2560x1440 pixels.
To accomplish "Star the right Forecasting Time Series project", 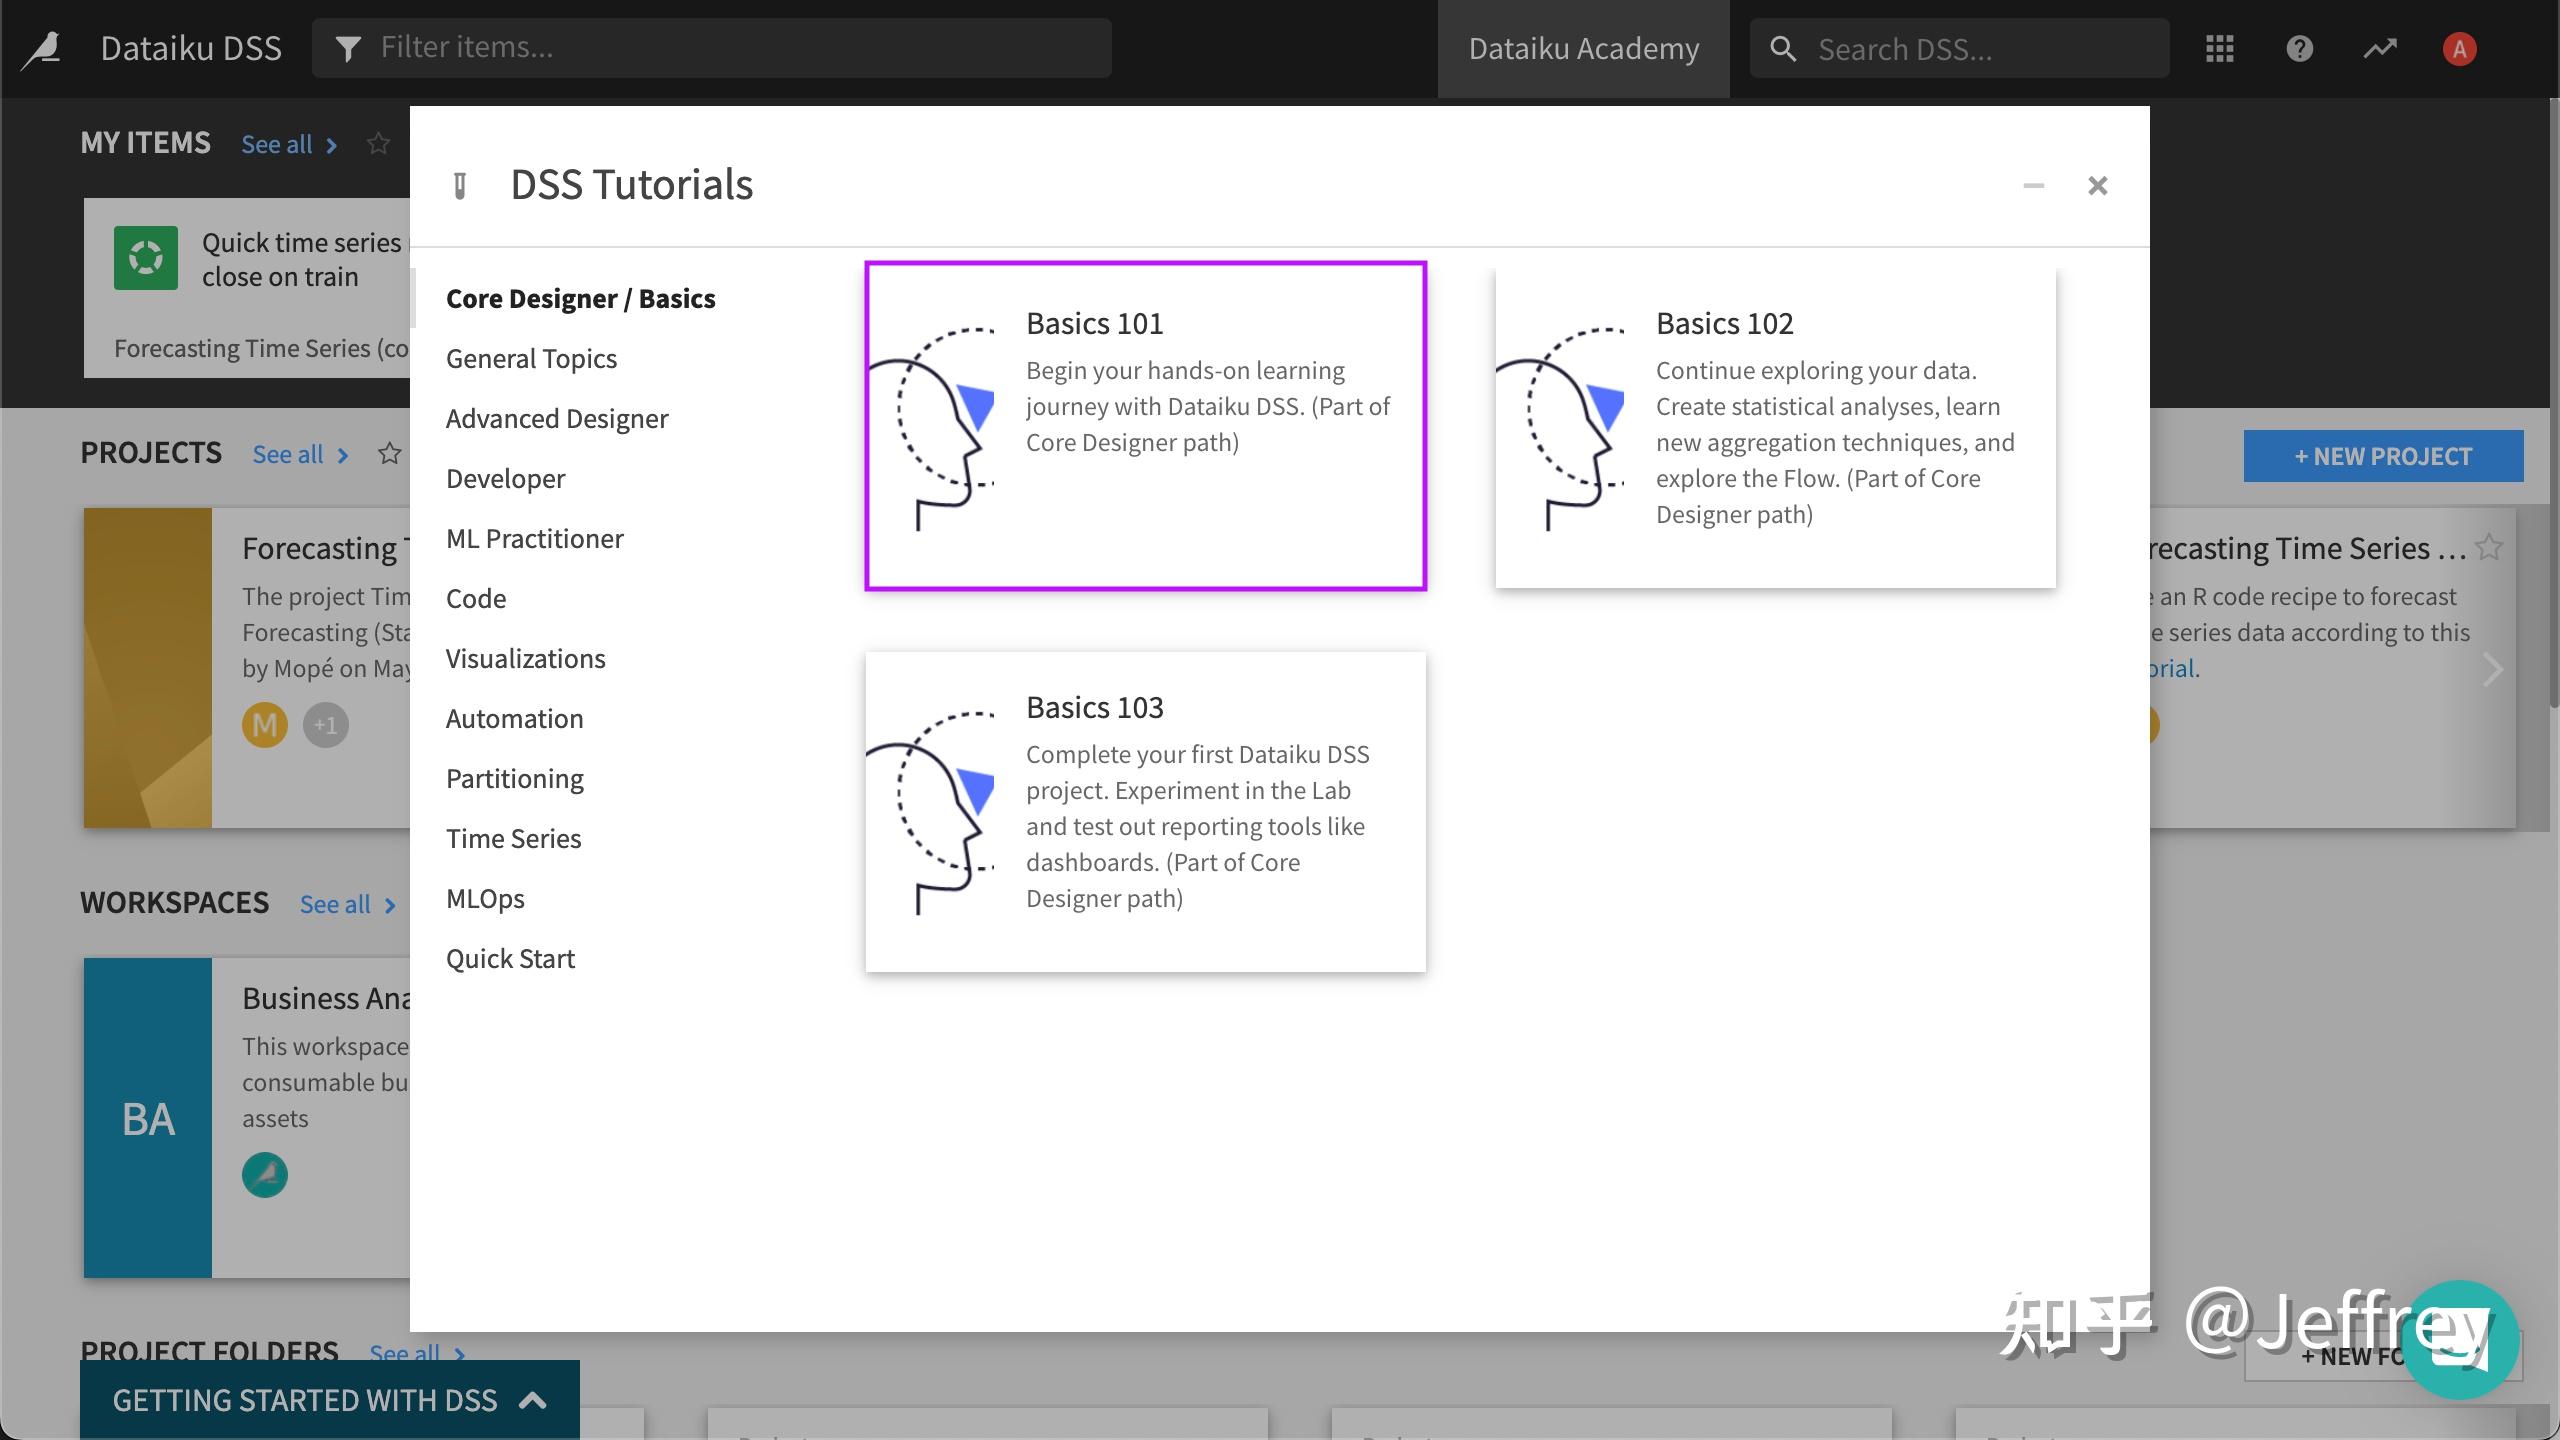I will pyautogui.click(x=2488, y=548).
